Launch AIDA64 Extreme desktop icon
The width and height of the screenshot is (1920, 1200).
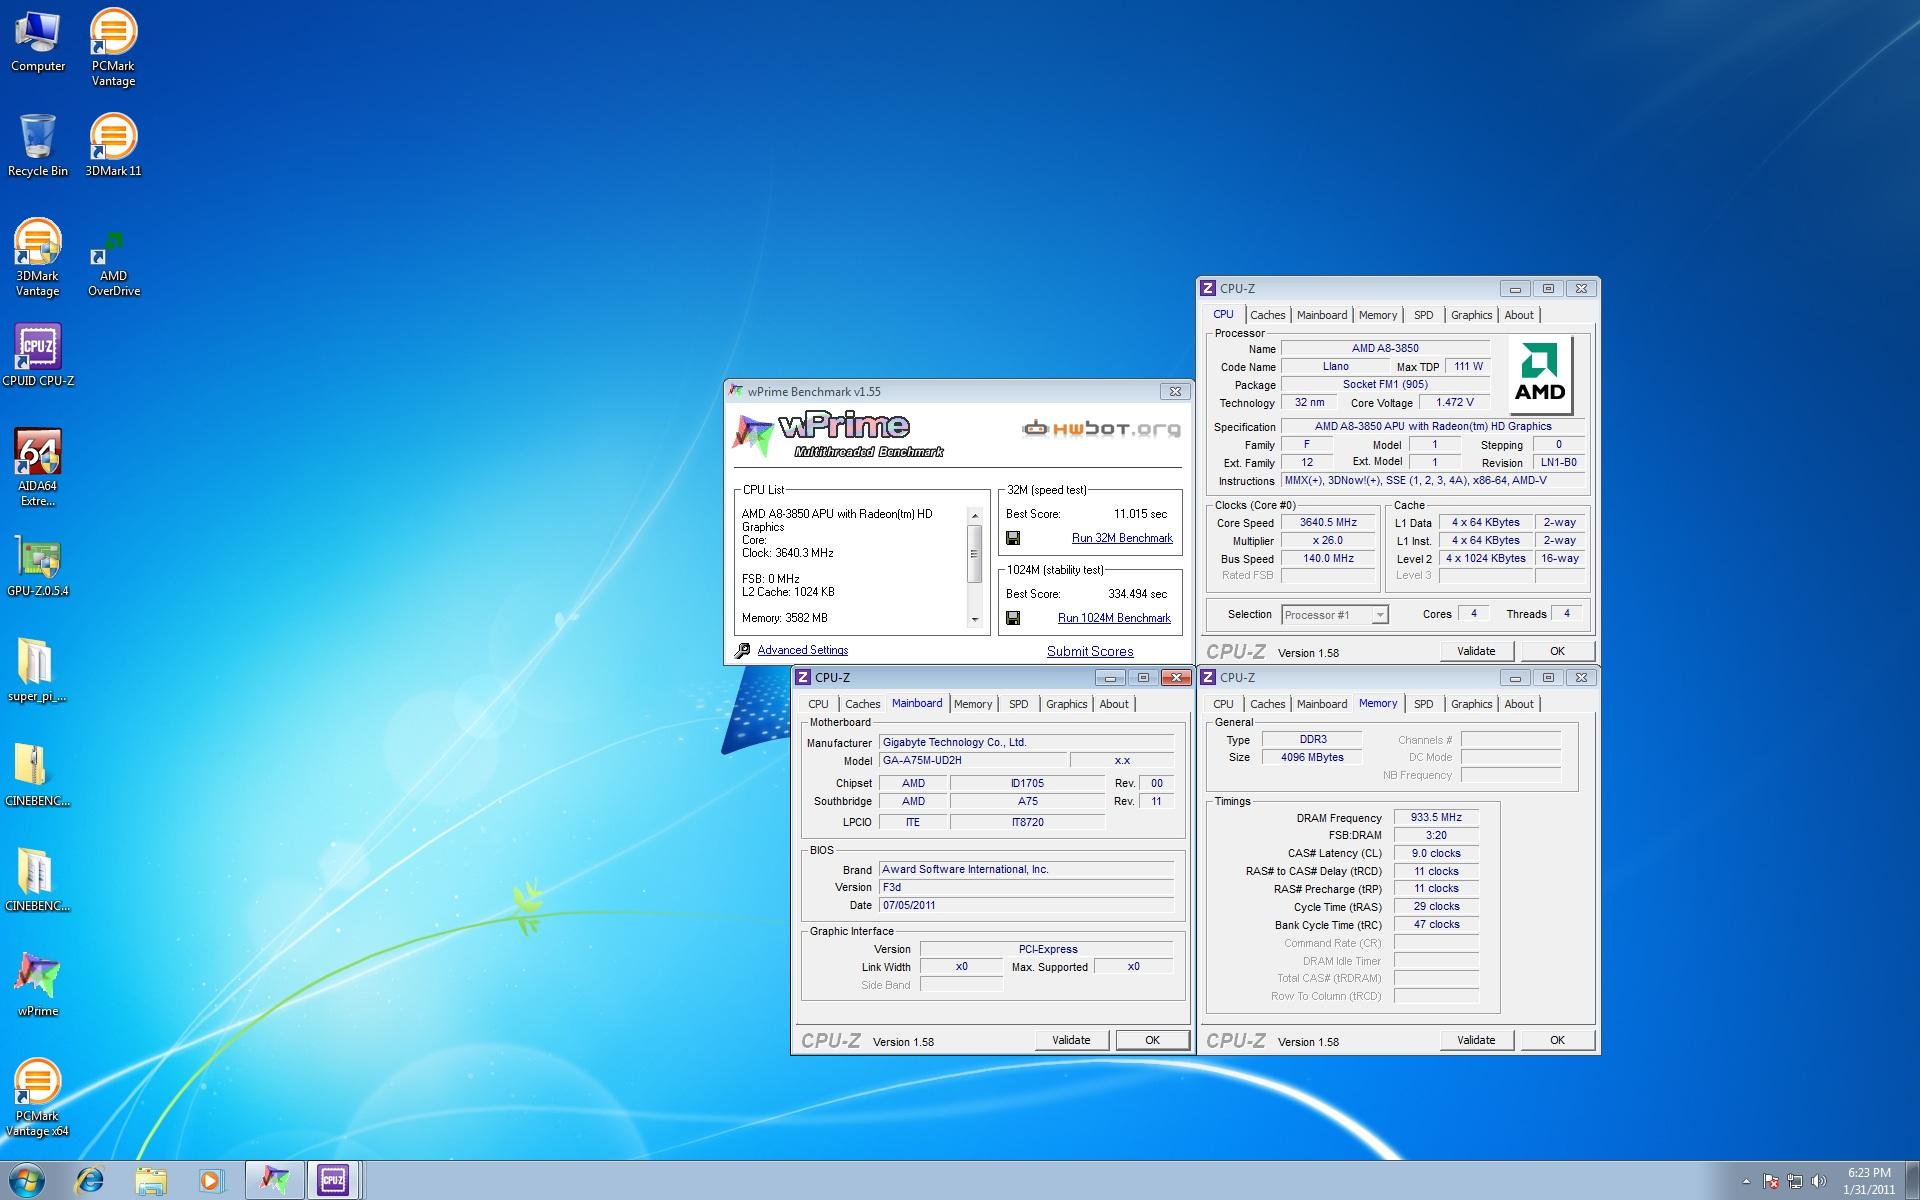[x=38, y=467]
